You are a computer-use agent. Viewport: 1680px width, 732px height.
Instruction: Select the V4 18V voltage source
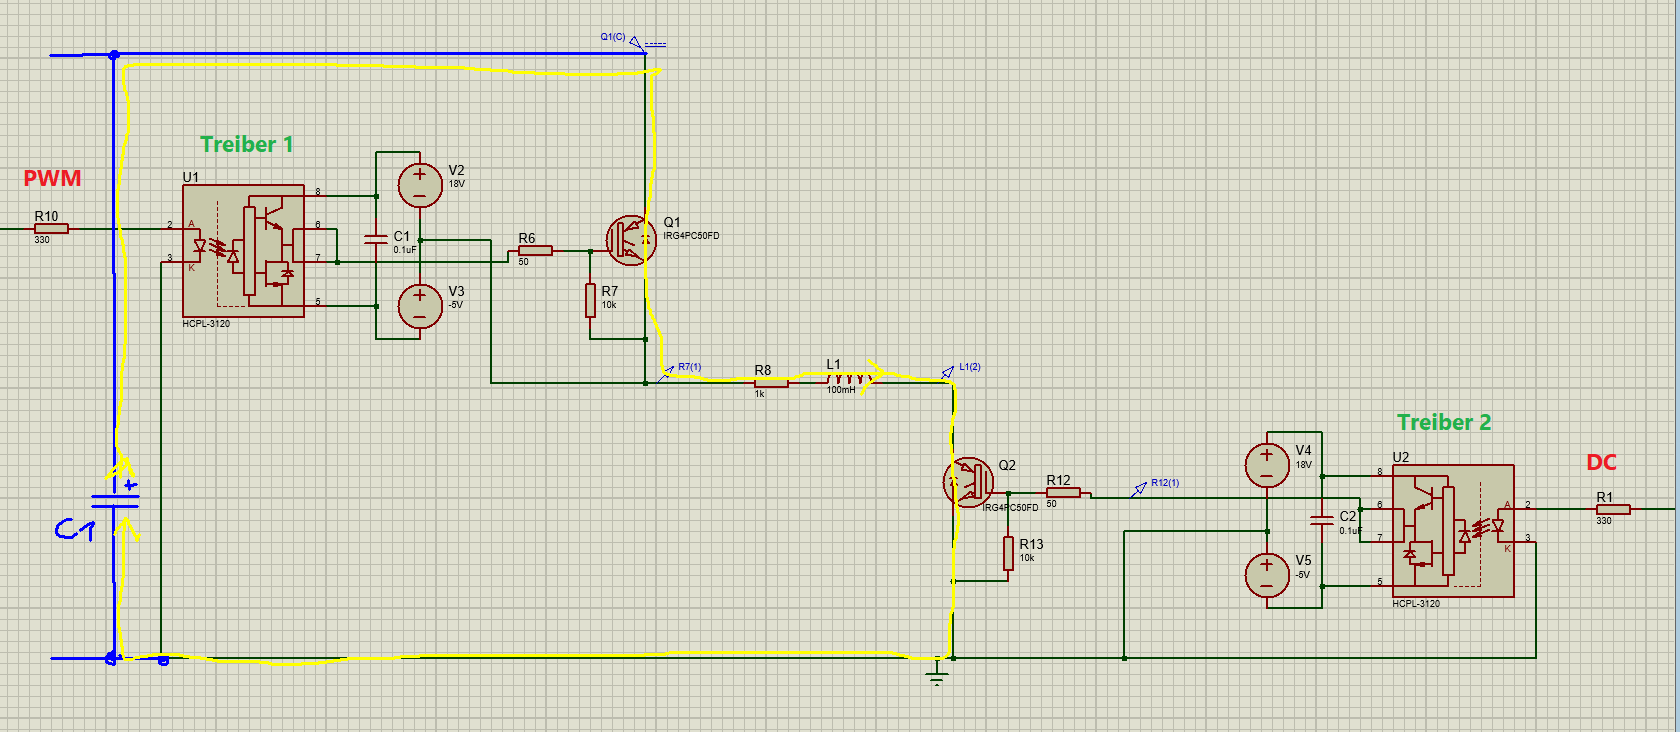(1267, 465)
